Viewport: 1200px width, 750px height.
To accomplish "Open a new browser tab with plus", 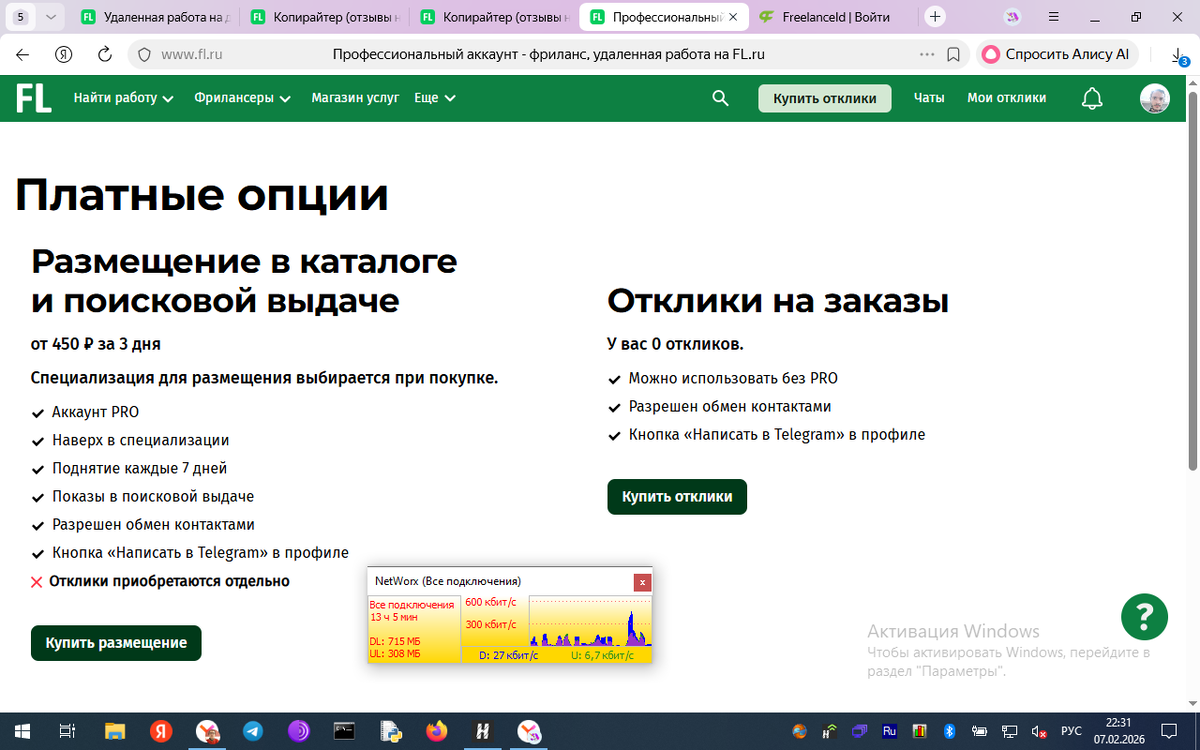I will pyautogui.click(x=935, y=16).
